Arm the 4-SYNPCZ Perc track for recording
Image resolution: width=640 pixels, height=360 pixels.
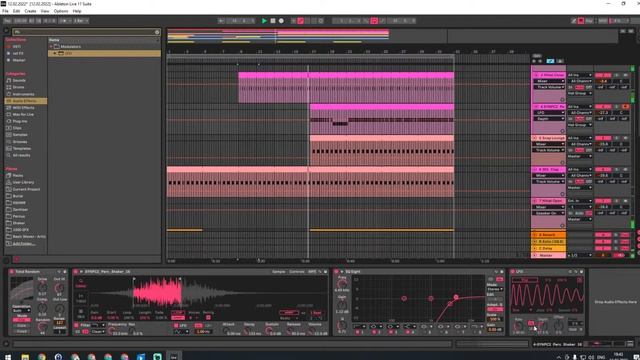click(625, 107)
